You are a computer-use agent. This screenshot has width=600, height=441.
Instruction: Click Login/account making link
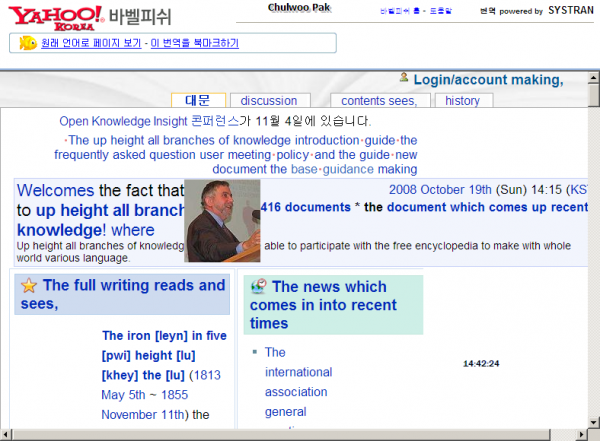coord(489,80)
